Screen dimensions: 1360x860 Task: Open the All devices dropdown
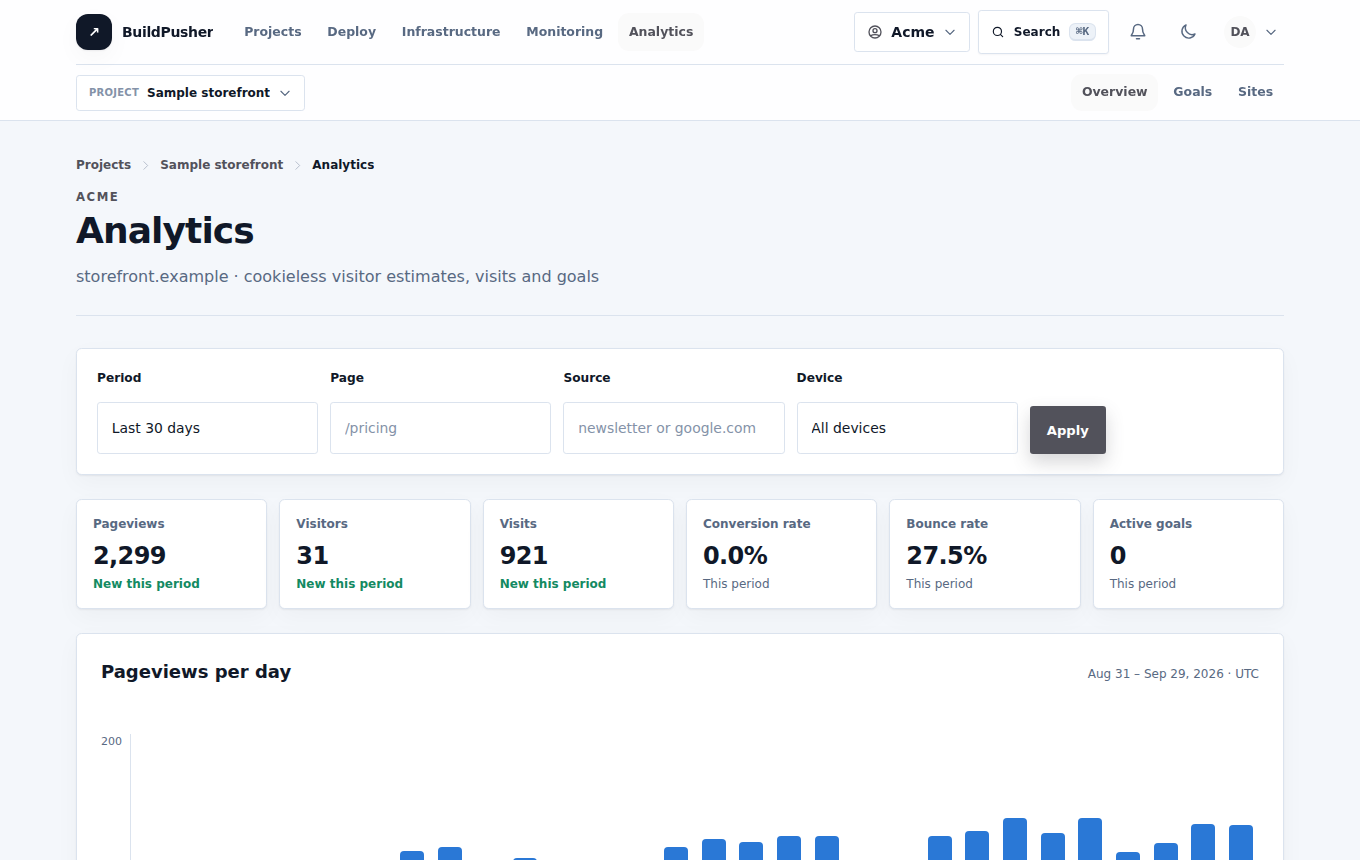pos(907,428)
